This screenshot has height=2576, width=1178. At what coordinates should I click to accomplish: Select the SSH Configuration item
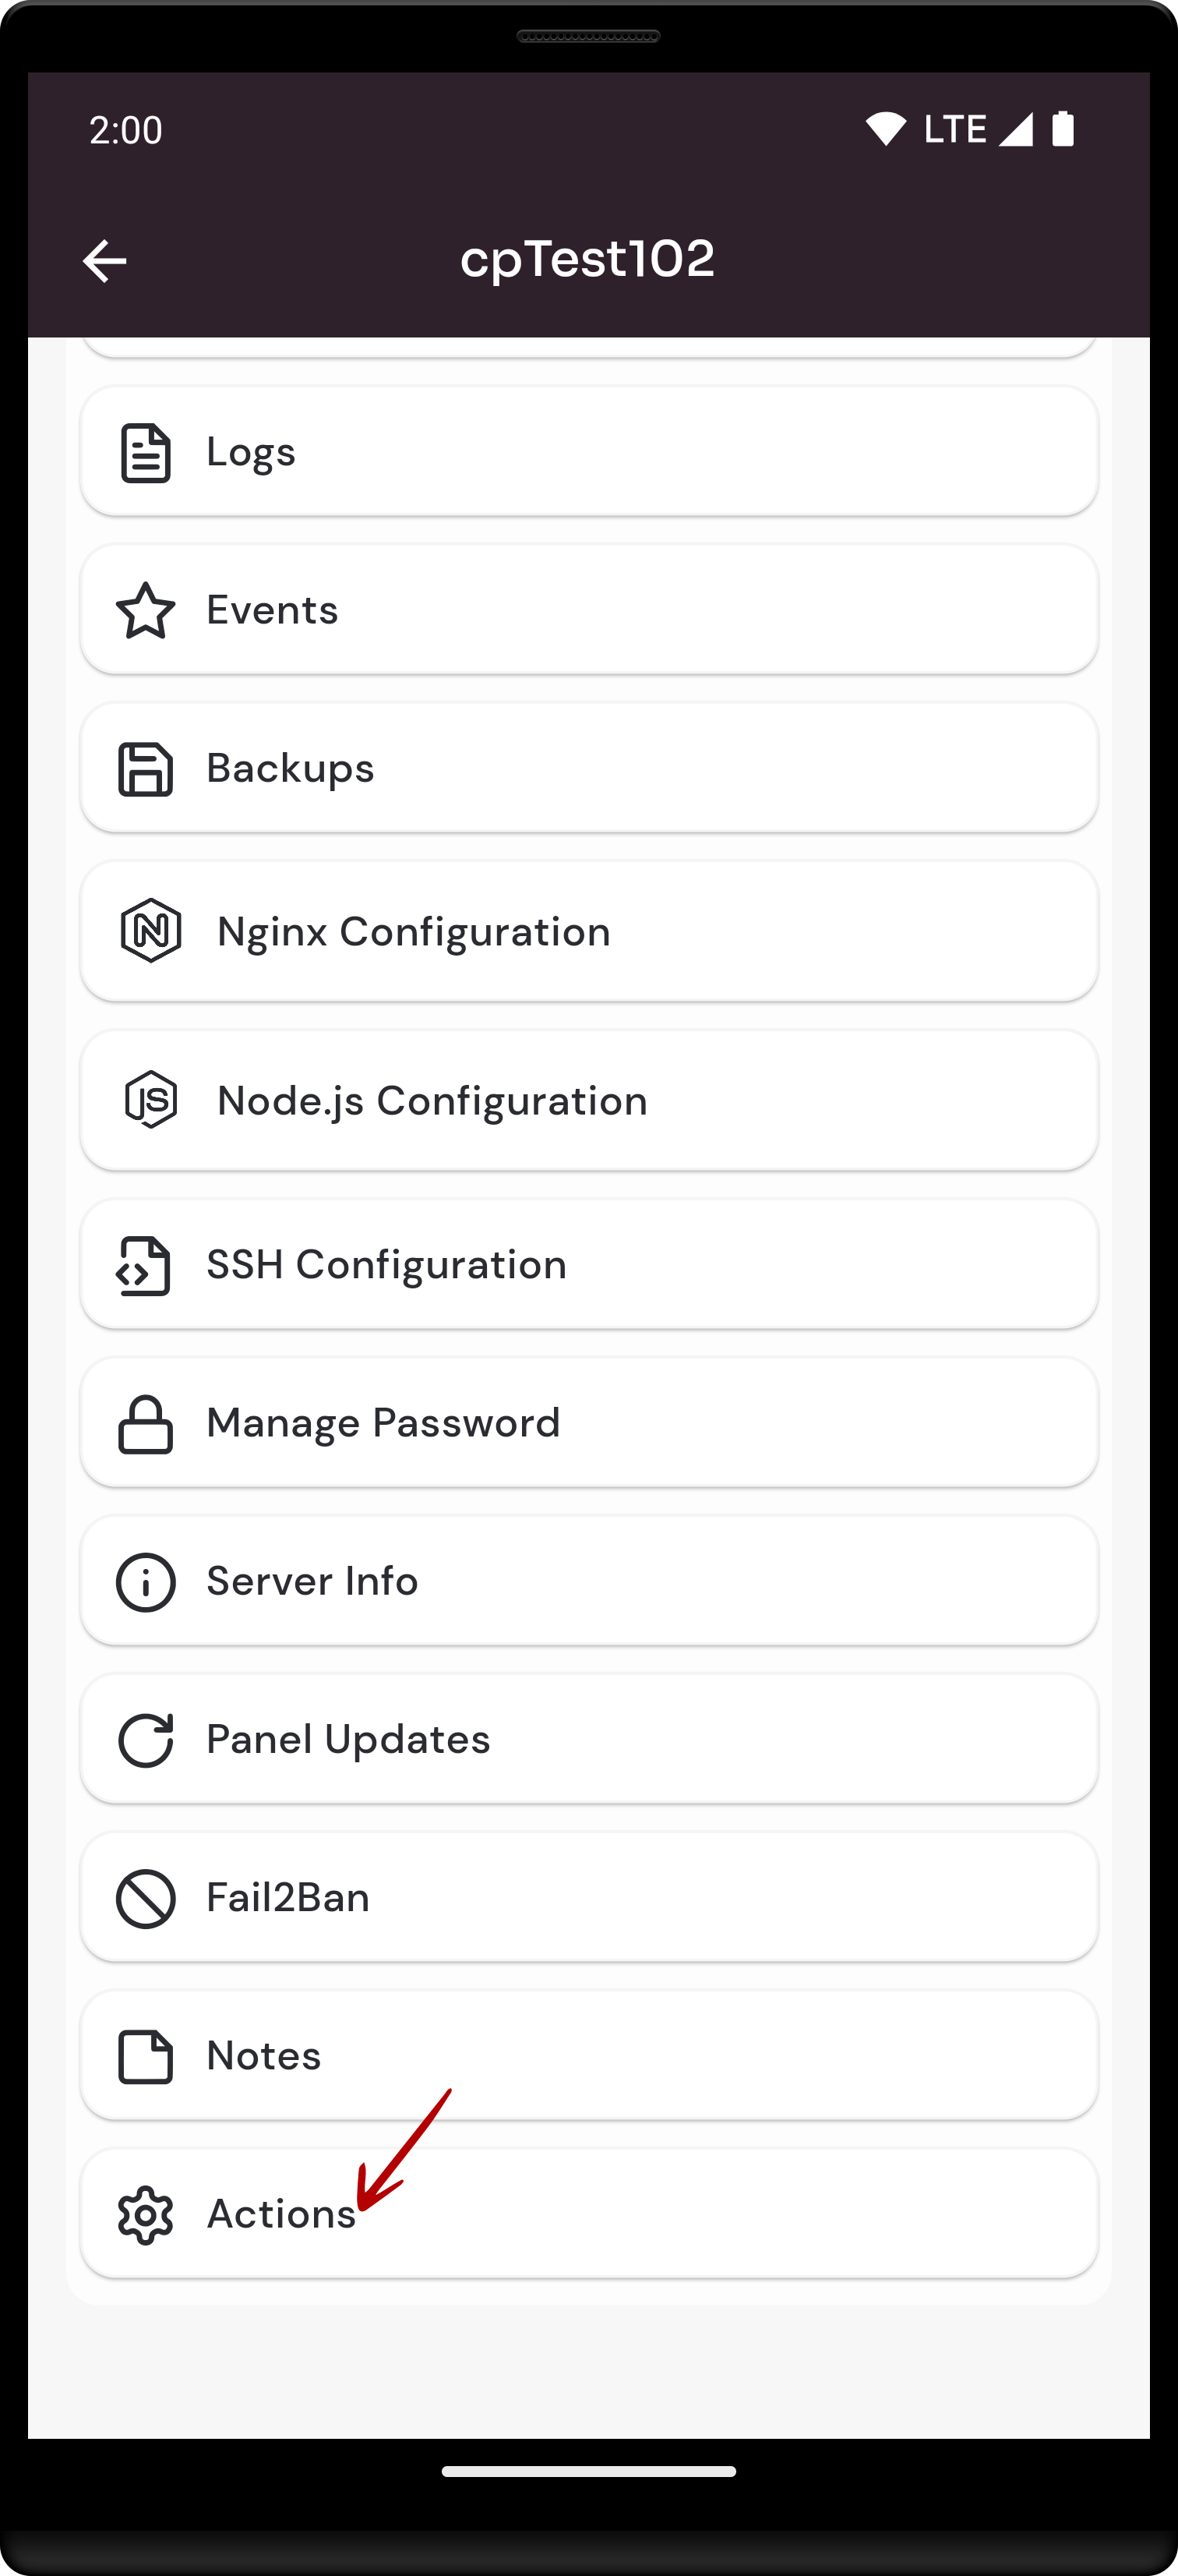coord(589,1265)
